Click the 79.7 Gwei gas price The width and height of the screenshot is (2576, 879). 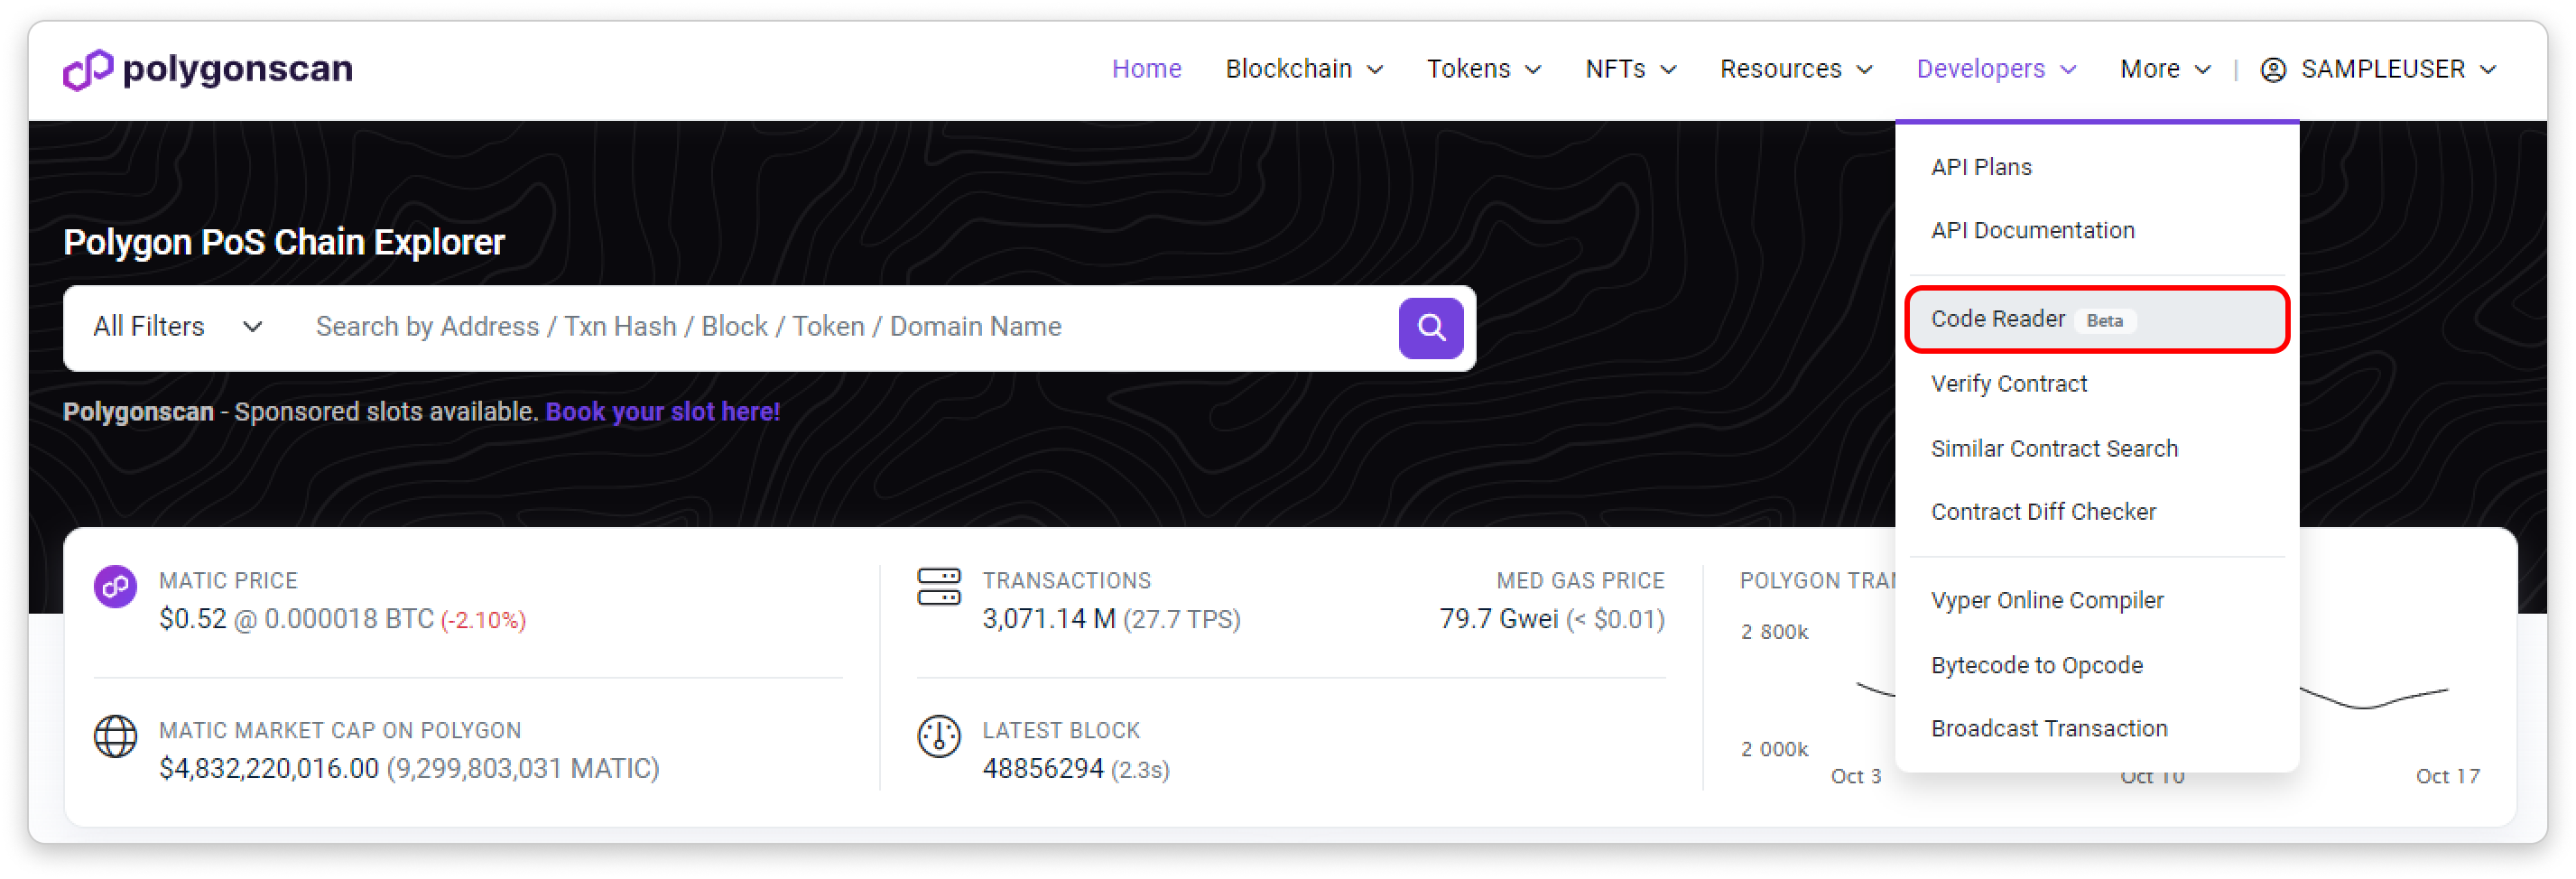click(1498, 619)
